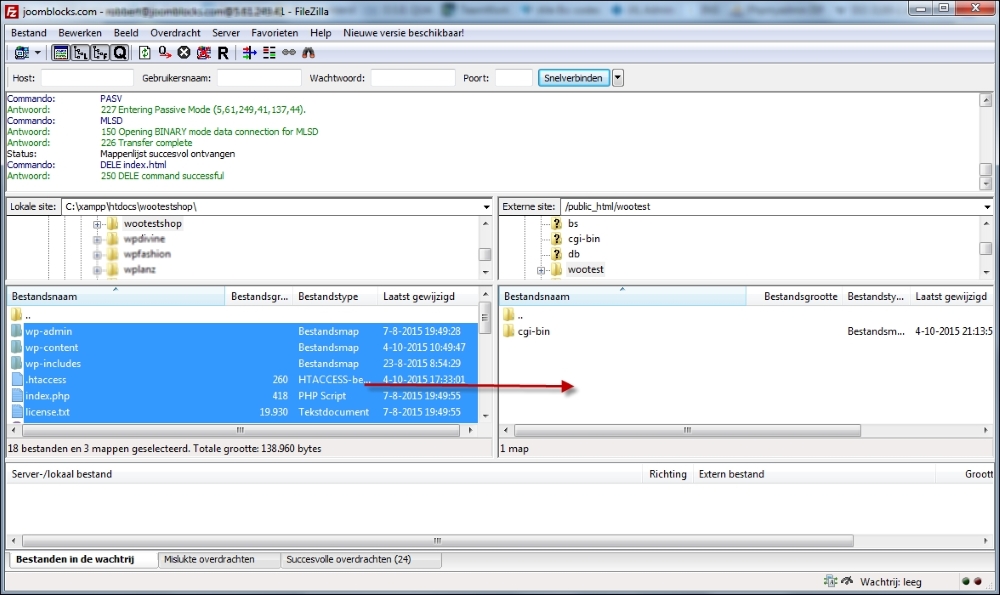Click binoculars file search icon

point(309,53)
